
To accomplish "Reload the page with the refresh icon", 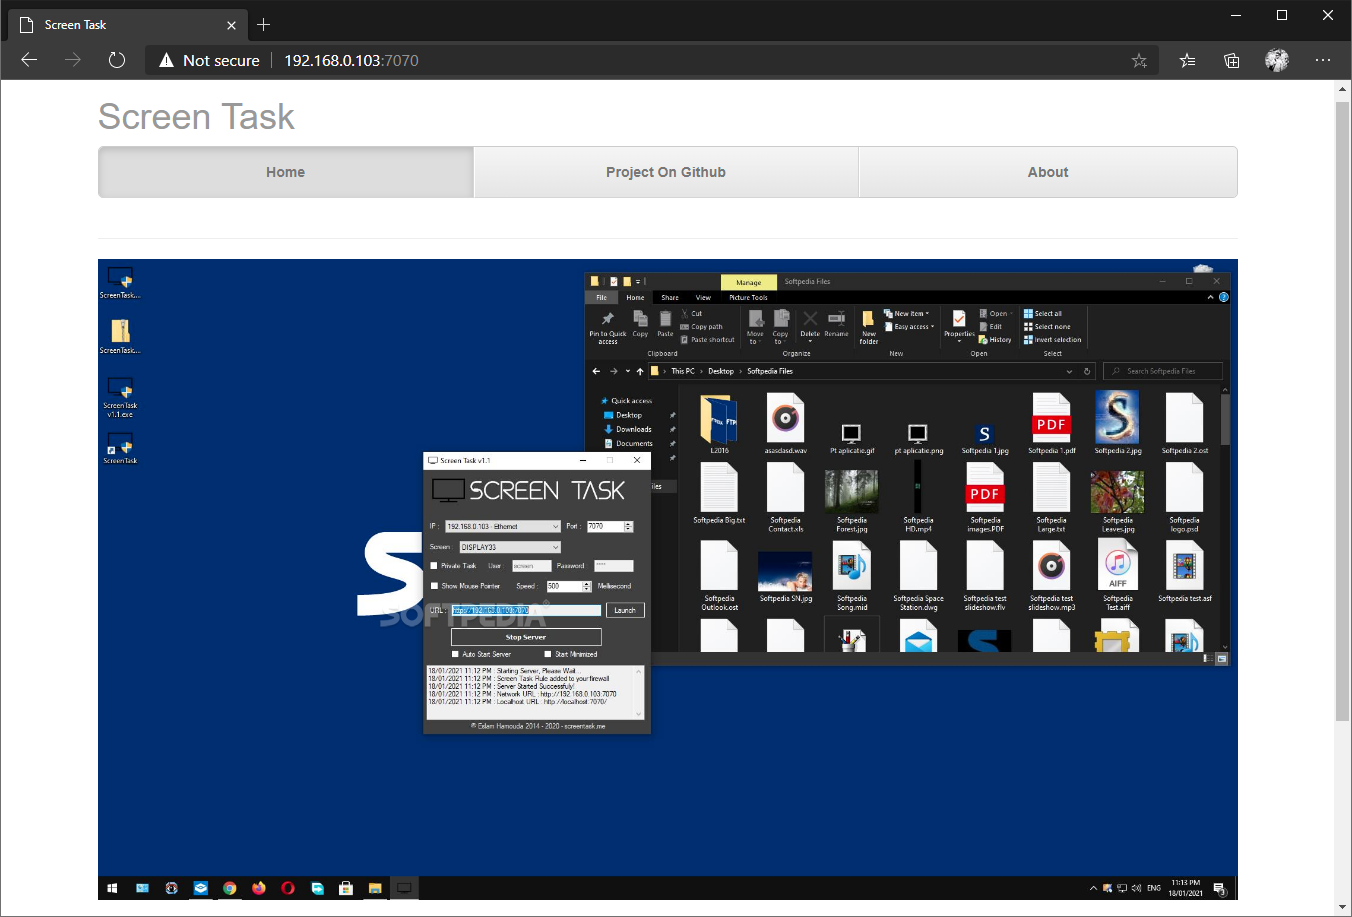I will [x=117, y=60].
